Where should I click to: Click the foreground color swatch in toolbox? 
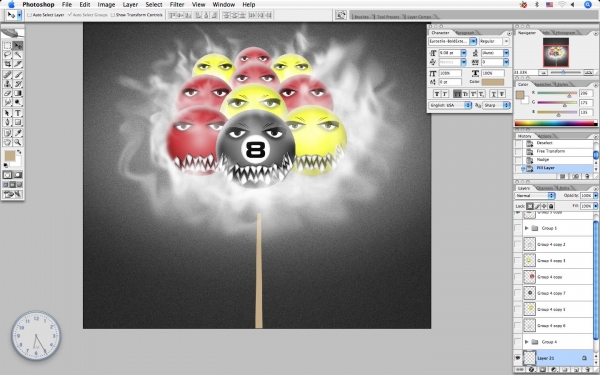9,156
